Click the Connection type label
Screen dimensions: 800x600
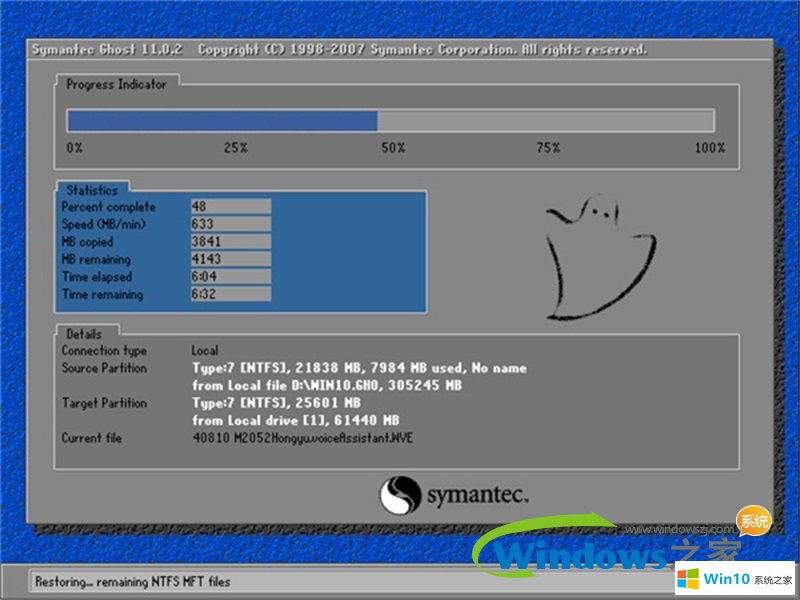coord(104,351)
